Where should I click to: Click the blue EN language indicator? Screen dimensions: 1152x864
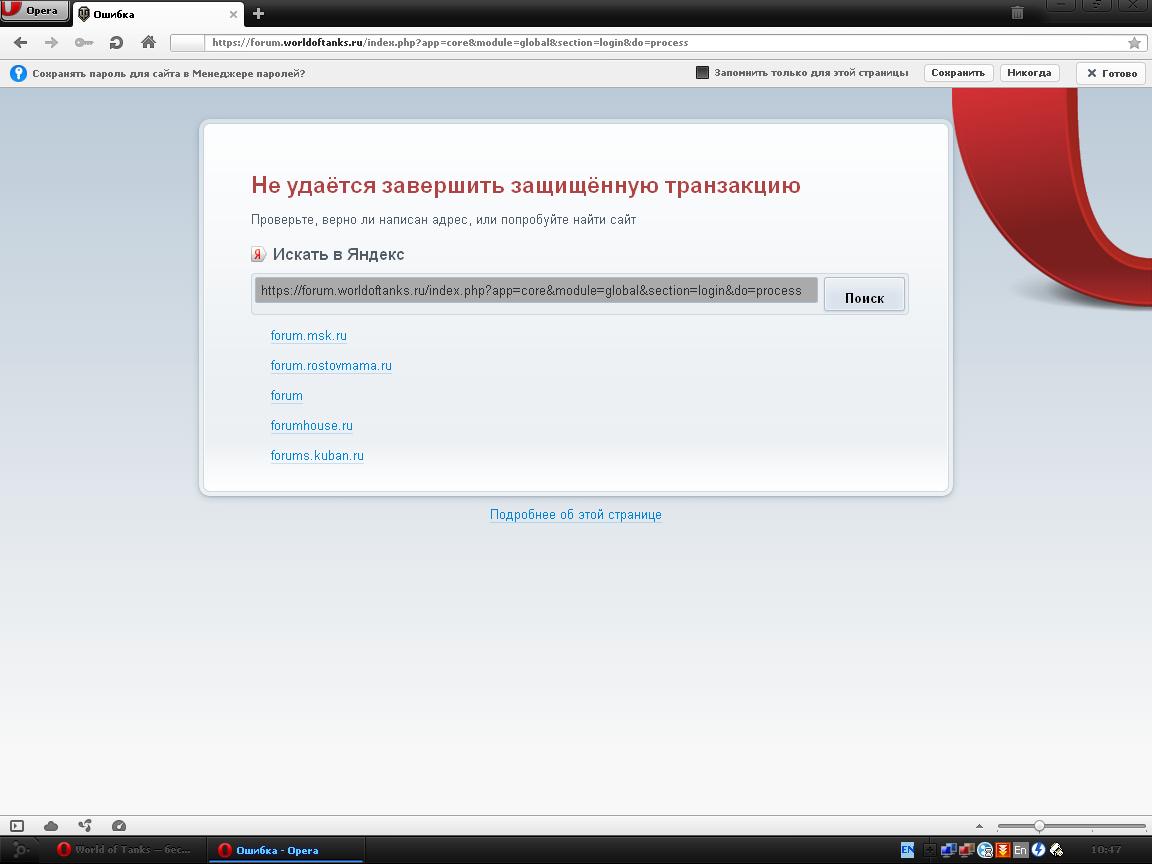tap(907, 850)
